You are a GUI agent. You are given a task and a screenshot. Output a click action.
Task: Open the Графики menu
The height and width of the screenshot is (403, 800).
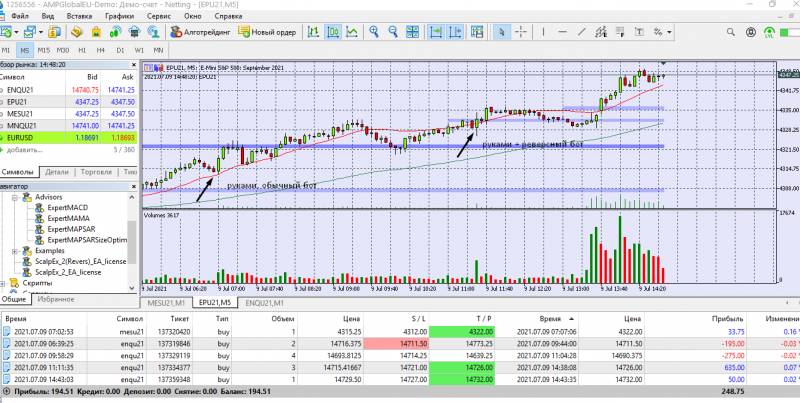coord(119,16)
